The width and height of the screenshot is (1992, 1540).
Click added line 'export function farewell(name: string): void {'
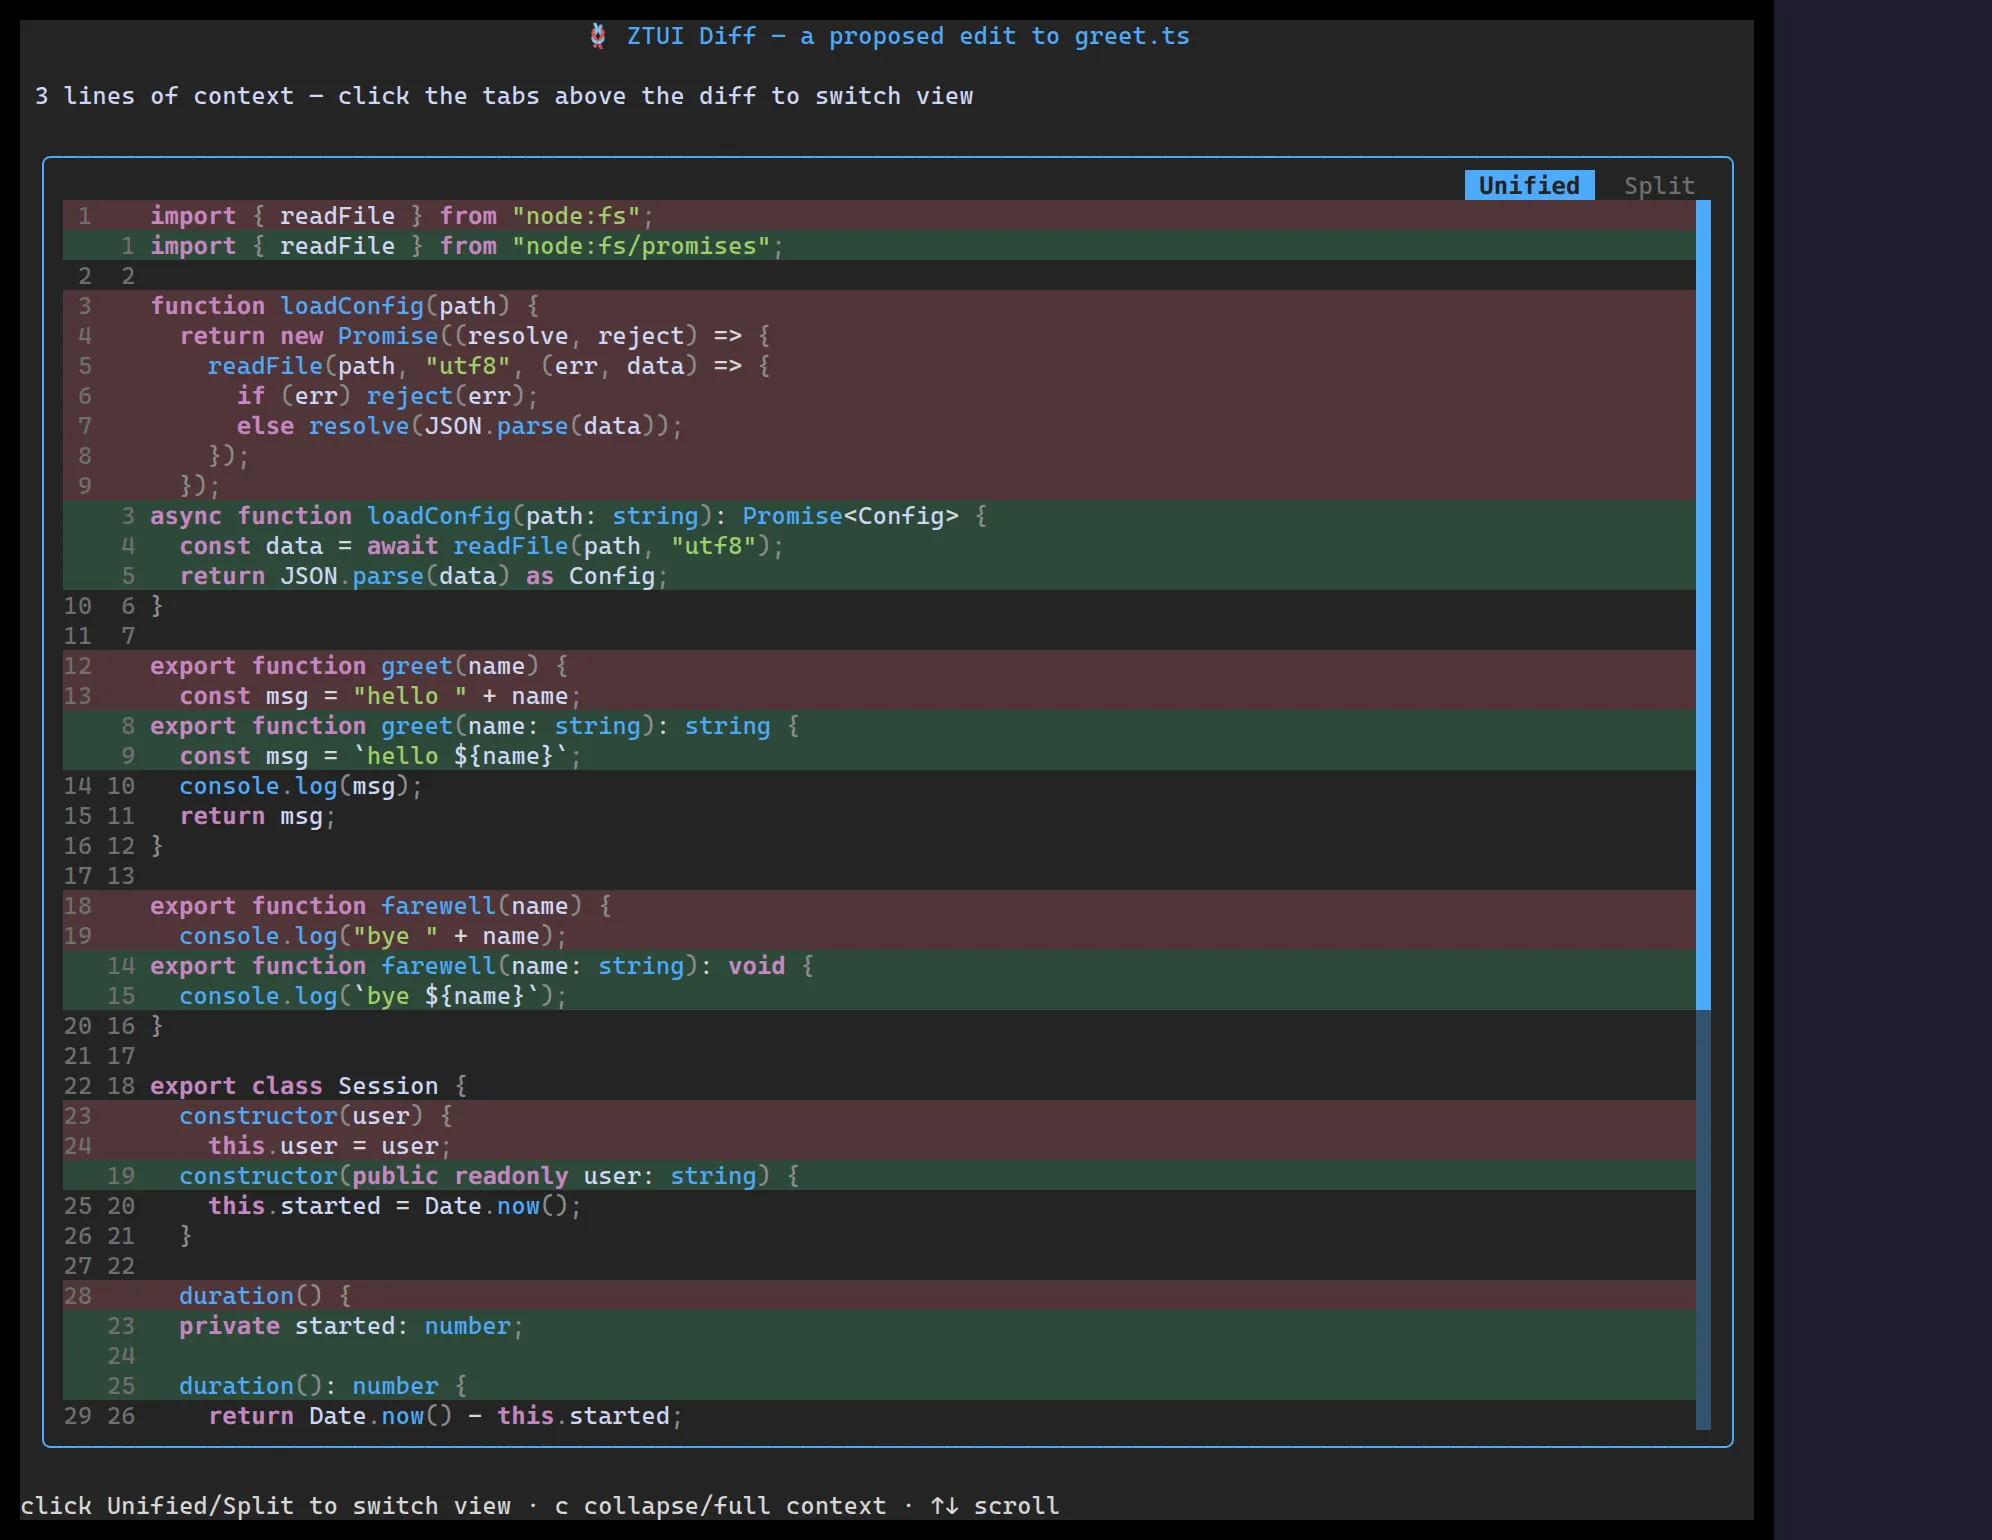point(879,965)
